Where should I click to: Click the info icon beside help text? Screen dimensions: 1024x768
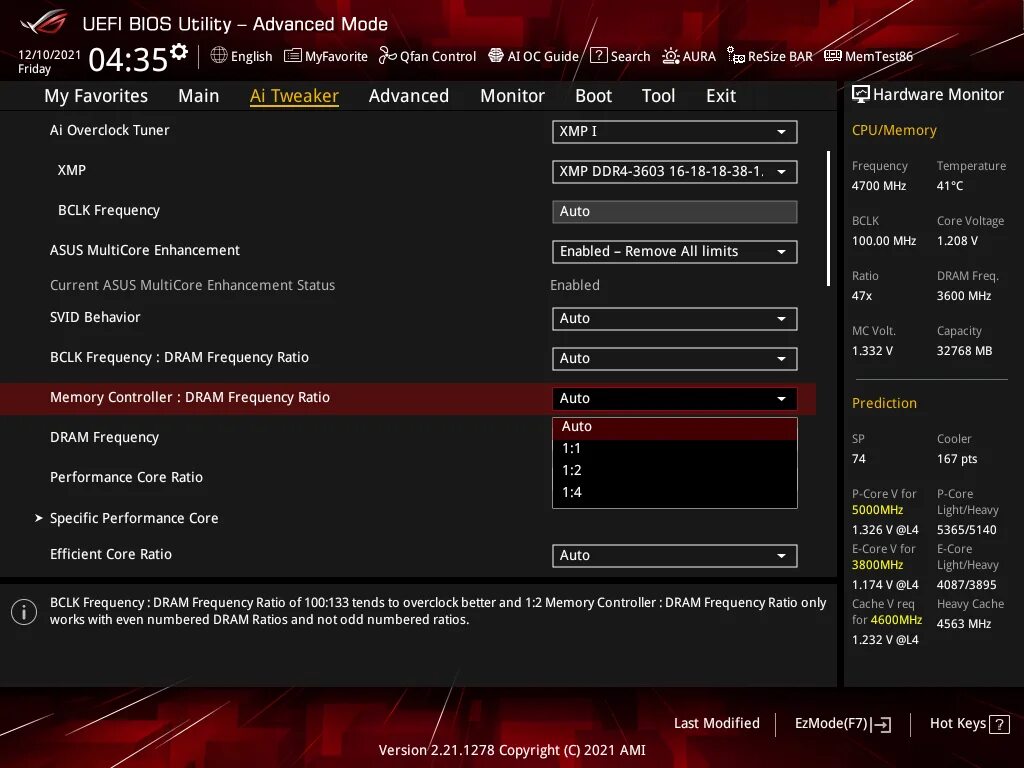24,612
